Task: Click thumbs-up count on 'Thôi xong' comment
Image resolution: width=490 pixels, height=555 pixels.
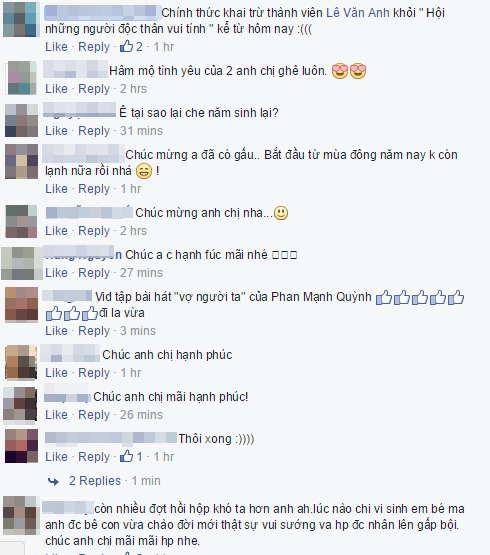Action: coord(131,456)
